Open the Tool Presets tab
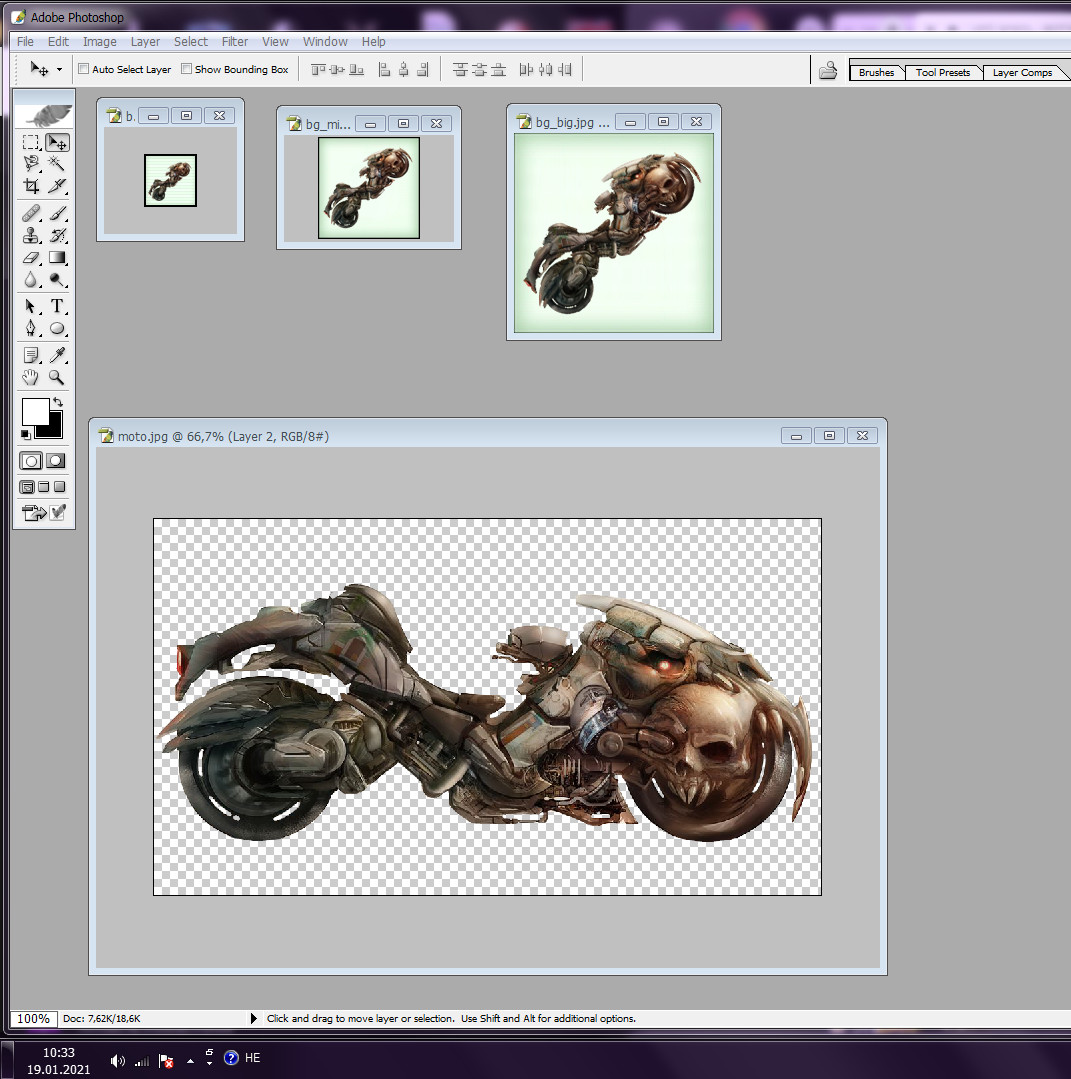The image size is (1071, 1079). [942, 72]
